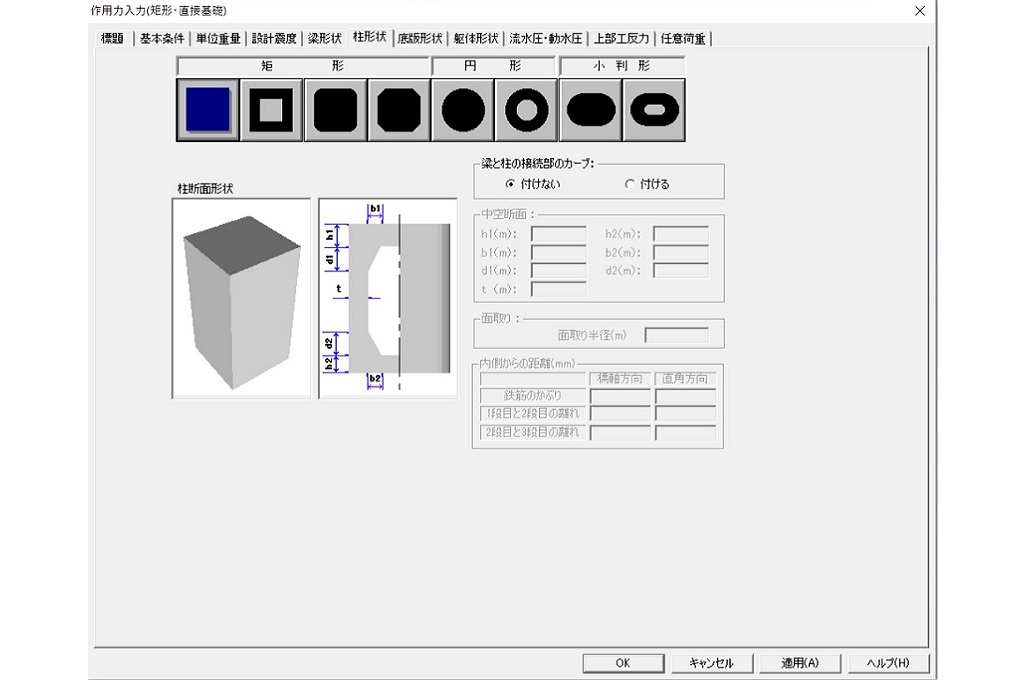Pick the solid oval column shape
Image resolution: width=1024 pixels, height=682 pixels.
(590, 110)
